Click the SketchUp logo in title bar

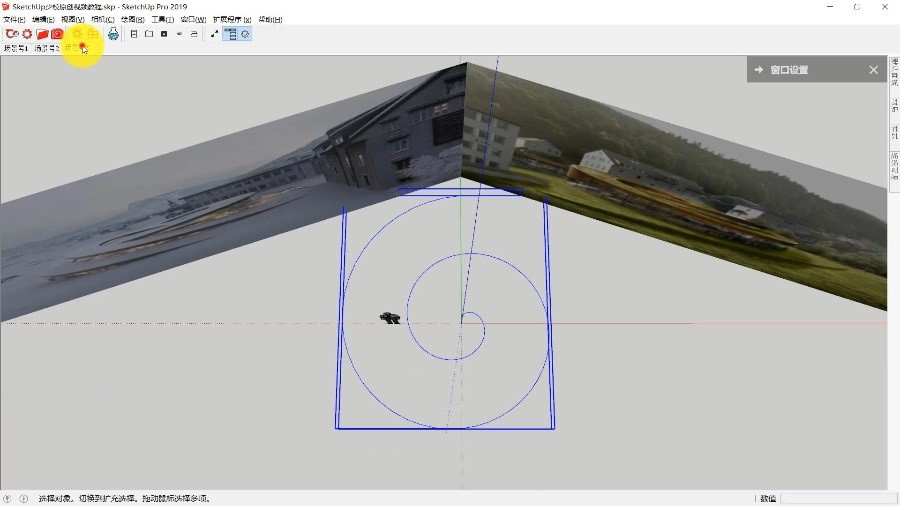pyautogui.click(x=6, y=6)
